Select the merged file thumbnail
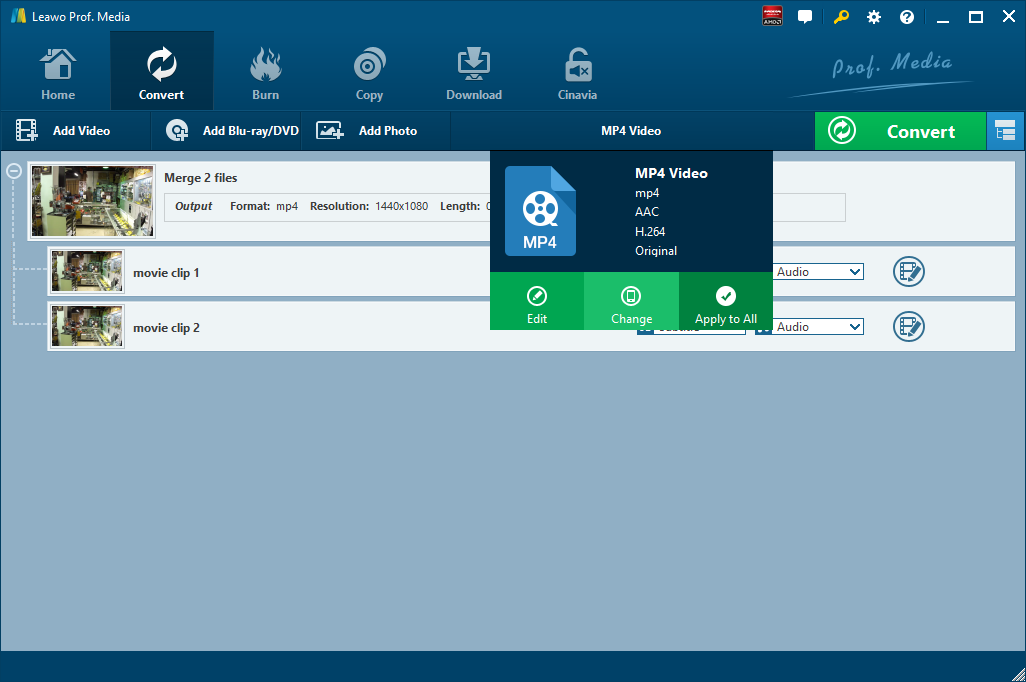 [x=93, y=201]
